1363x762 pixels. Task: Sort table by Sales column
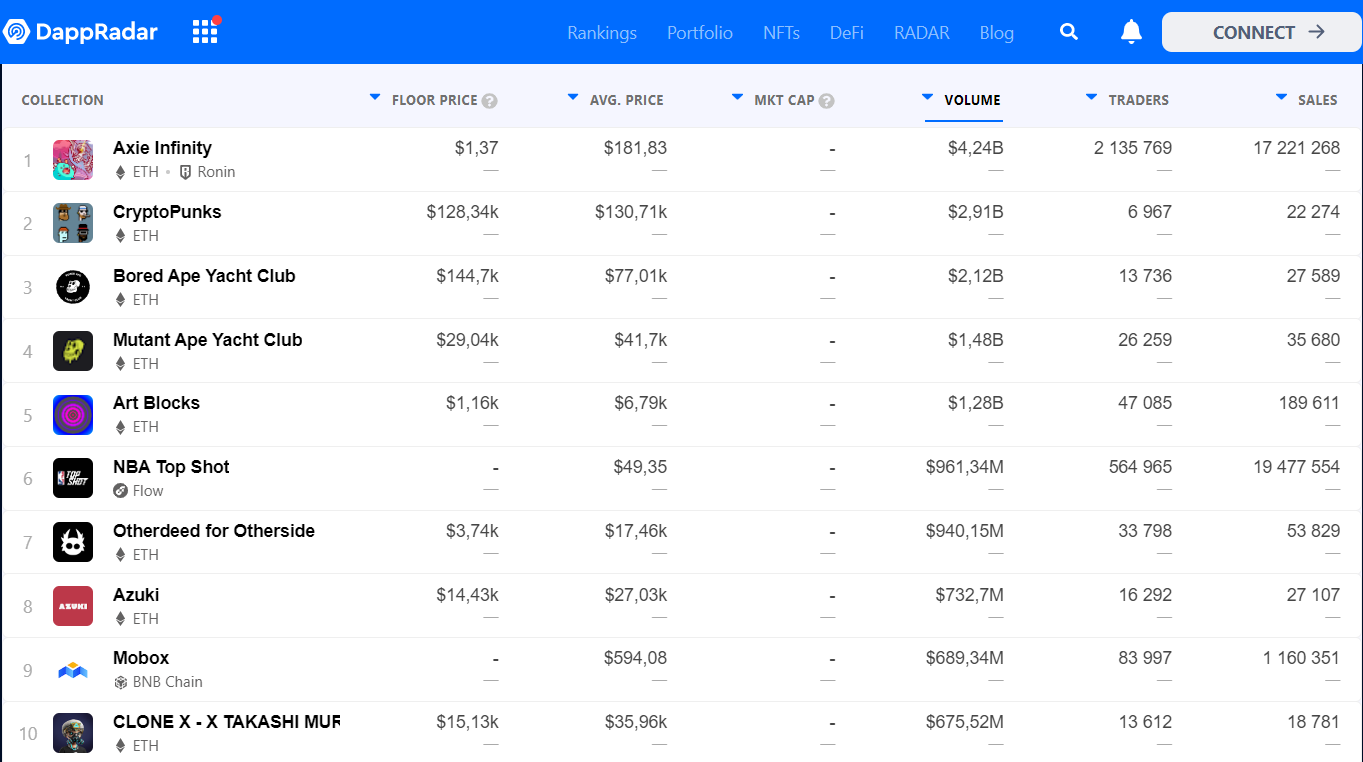[1316, 100]
